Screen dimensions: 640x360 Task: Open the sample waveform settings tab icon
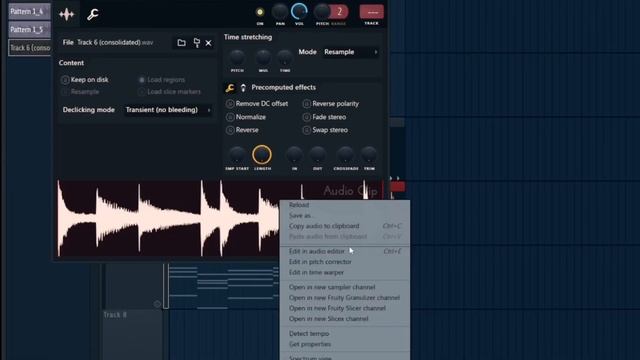click(67, 14)
